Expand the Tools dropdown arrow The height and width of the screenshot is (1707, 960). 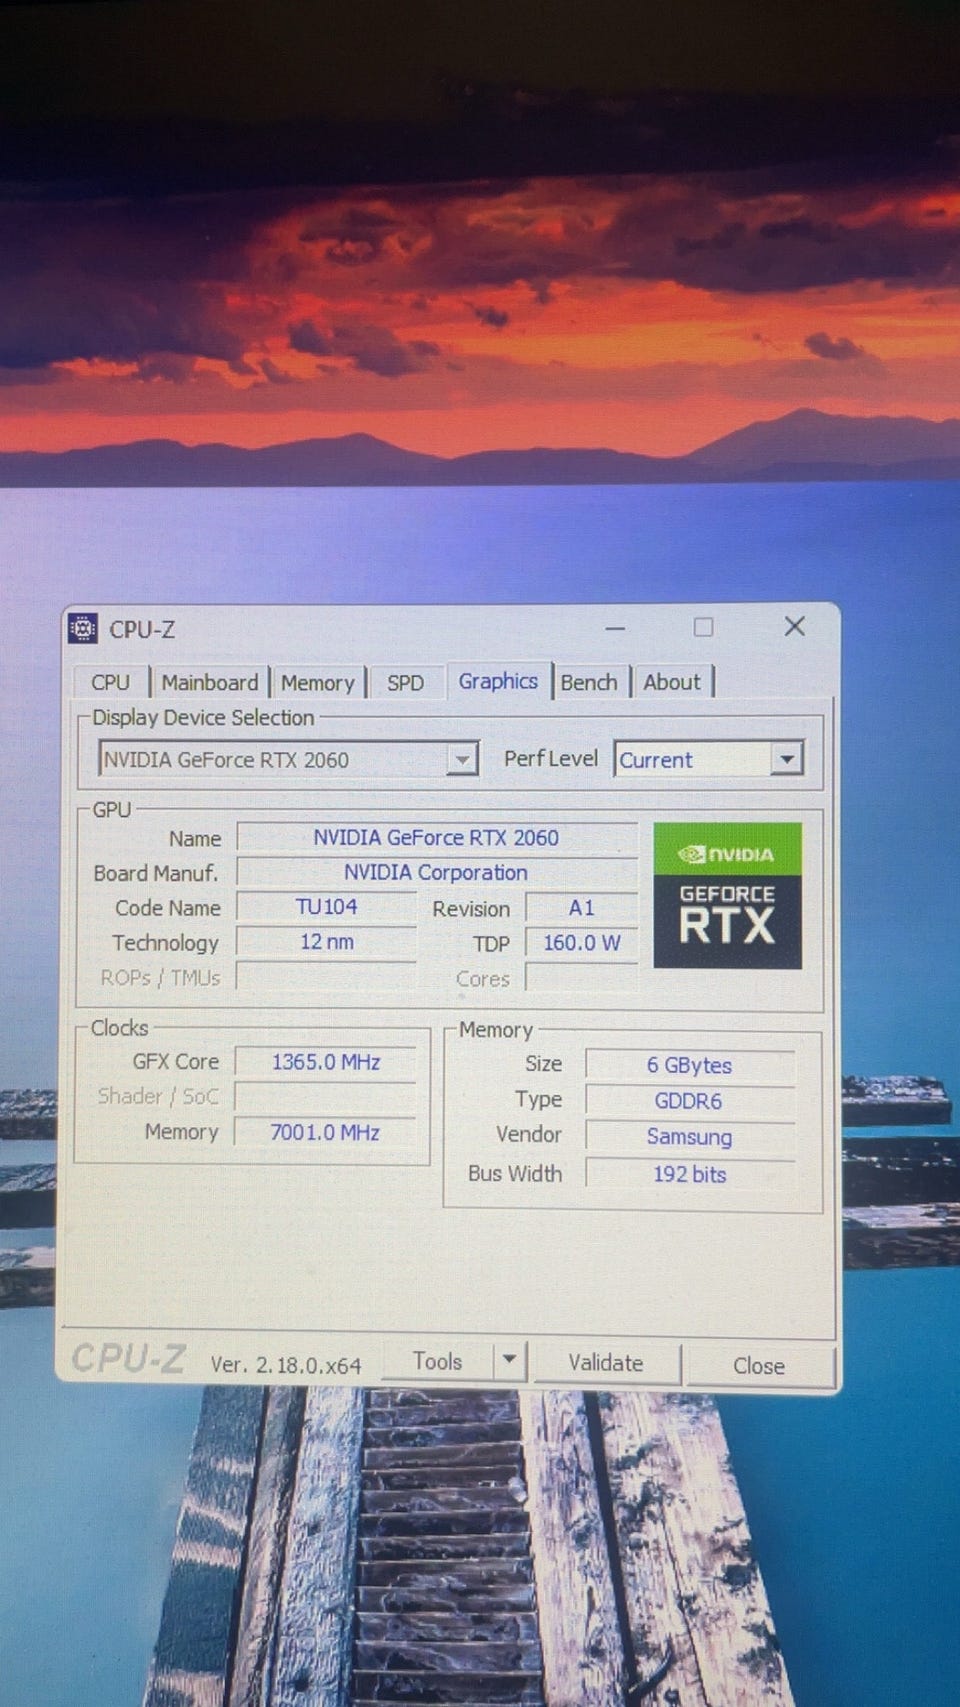tap(510, 1360)
